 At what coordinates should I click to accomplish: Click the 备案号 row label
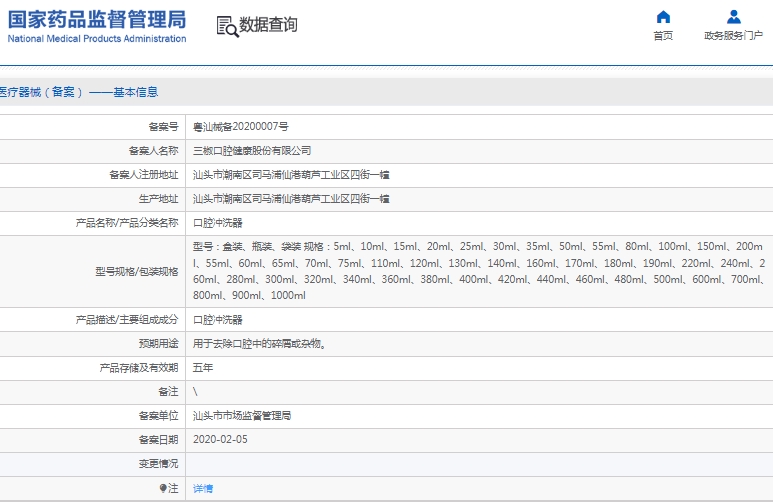(x=163, y=127)
